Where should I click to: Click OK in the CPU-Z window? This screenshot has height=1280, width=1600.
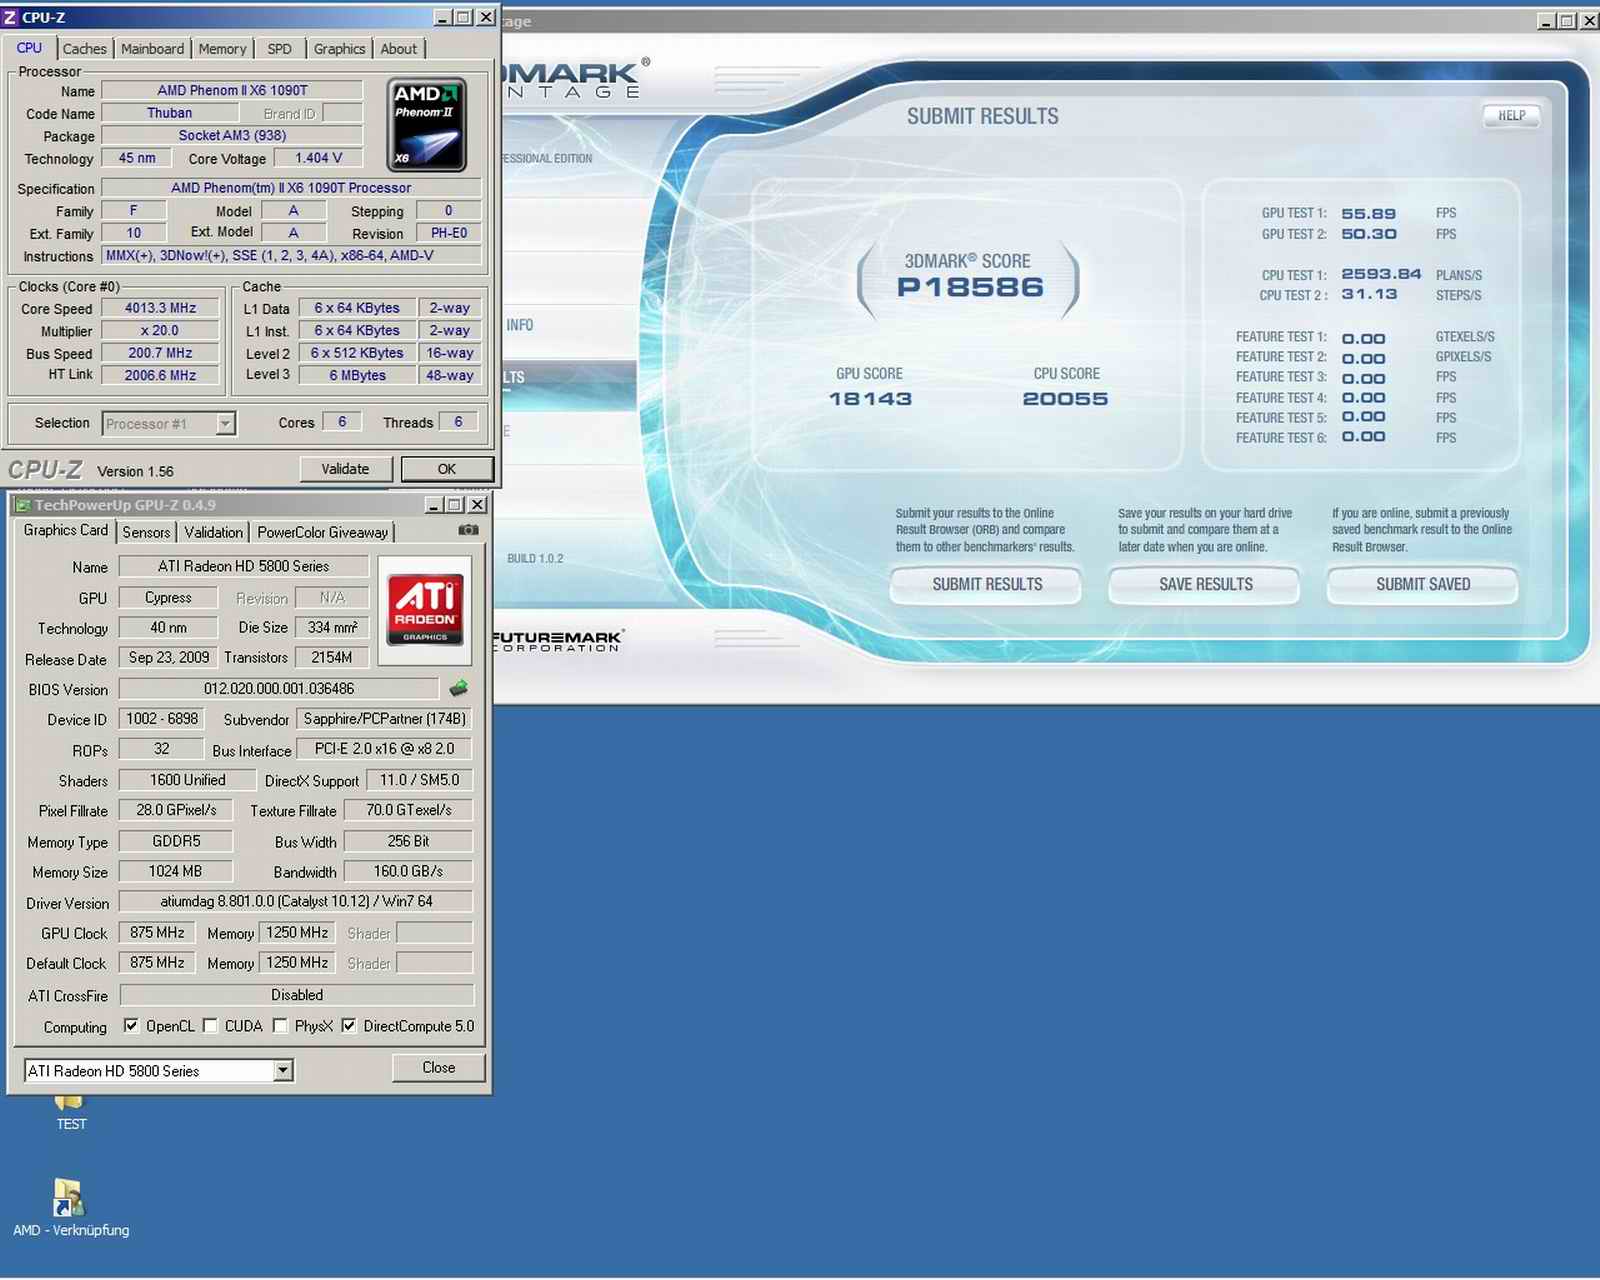[x=447, y=469]
